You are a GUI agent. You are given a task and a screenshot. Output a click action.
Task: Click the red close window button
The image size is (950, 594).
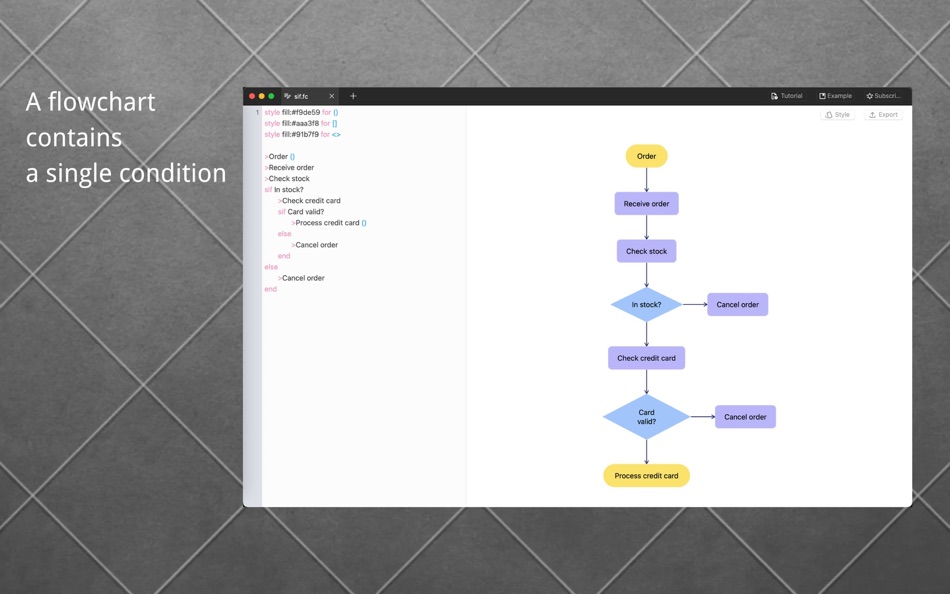pos(252,96)
